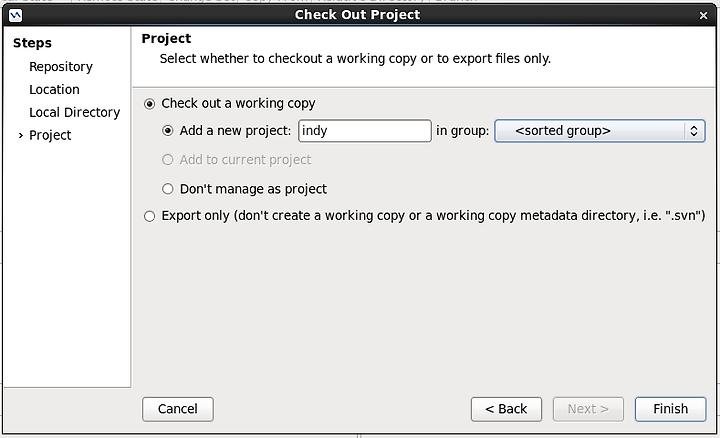Go to the Repository step

pyautogui.click(x=61, y=67)
